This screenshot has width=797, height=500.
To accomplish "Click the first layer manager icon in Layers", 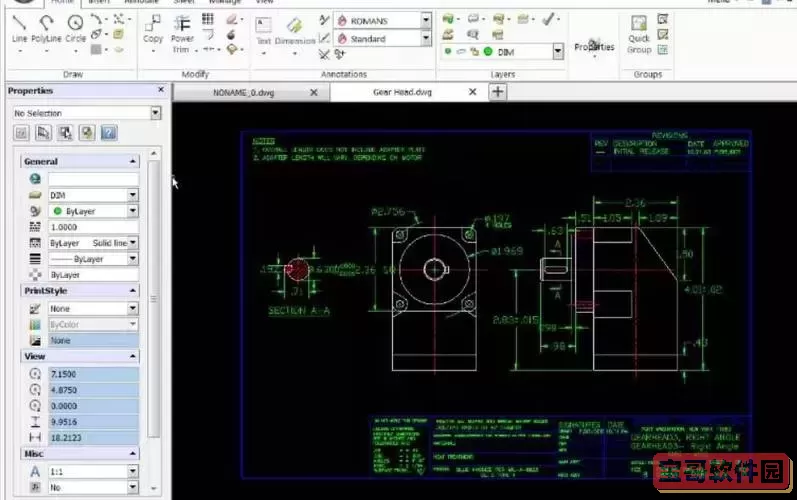I will pos(448,19).
